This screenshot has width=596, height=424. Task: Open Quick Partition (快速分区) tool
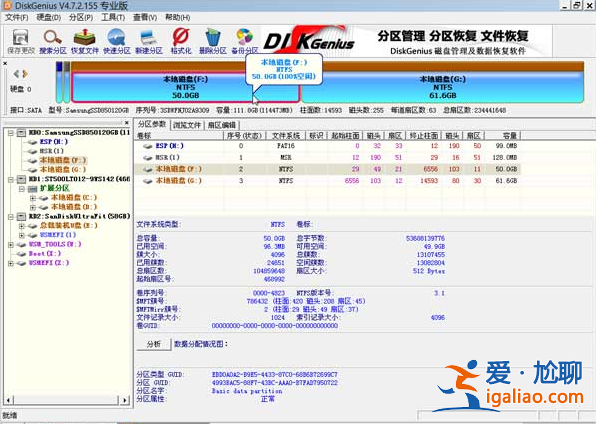click(116, 41)
